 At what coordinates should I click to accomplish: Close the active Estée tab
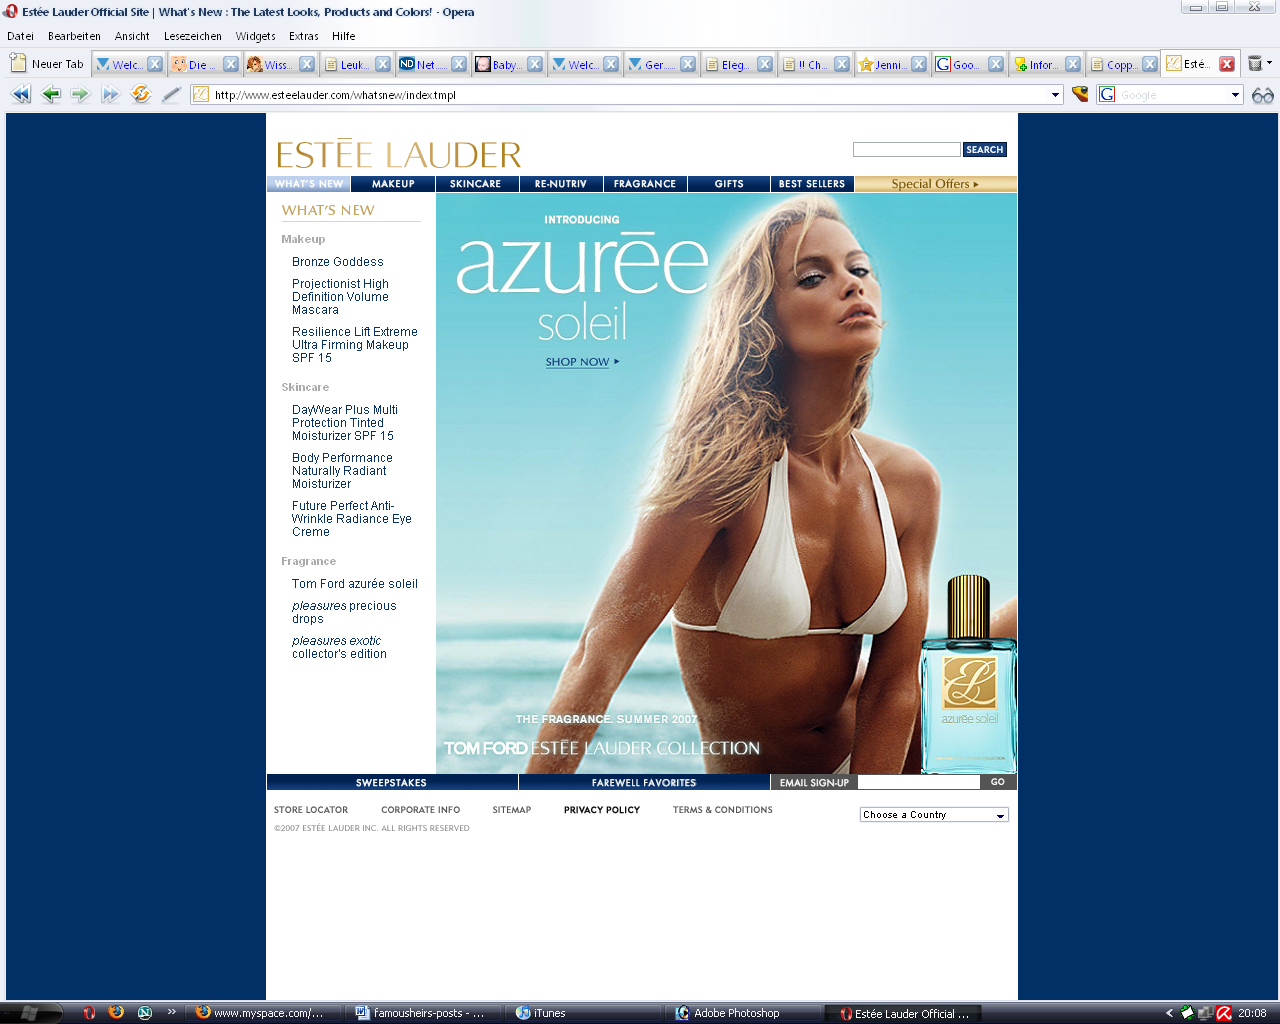1227,64
